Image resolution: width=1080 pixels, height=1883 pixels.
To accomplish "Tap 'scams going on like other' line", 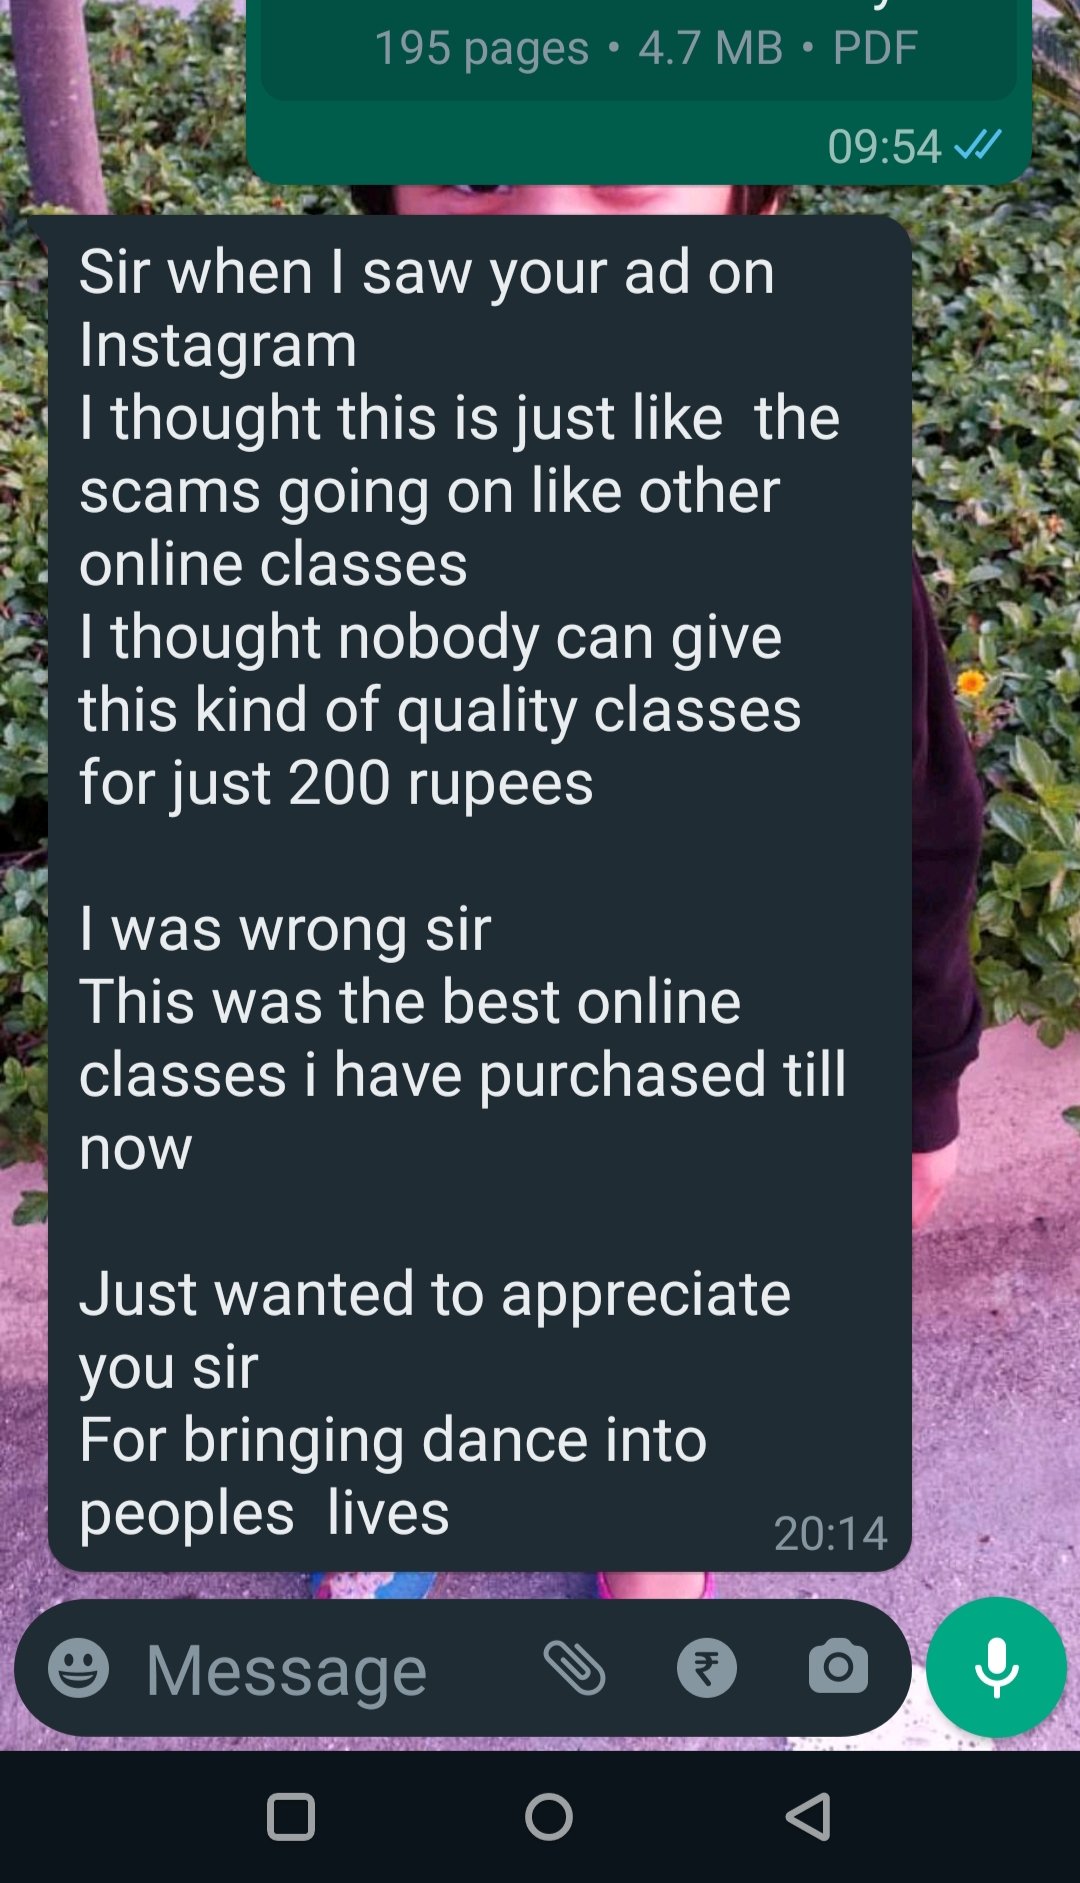I will (x=430, y=491).
